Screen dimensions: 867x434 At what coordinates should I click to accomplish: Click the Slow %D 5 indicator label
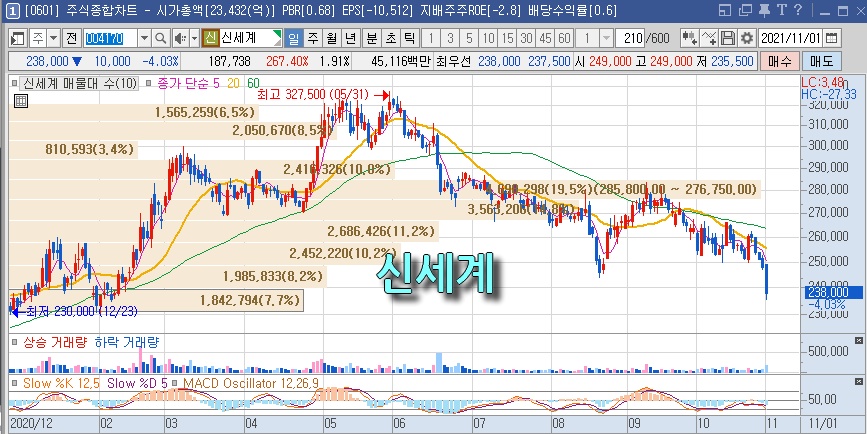point(137,383)
